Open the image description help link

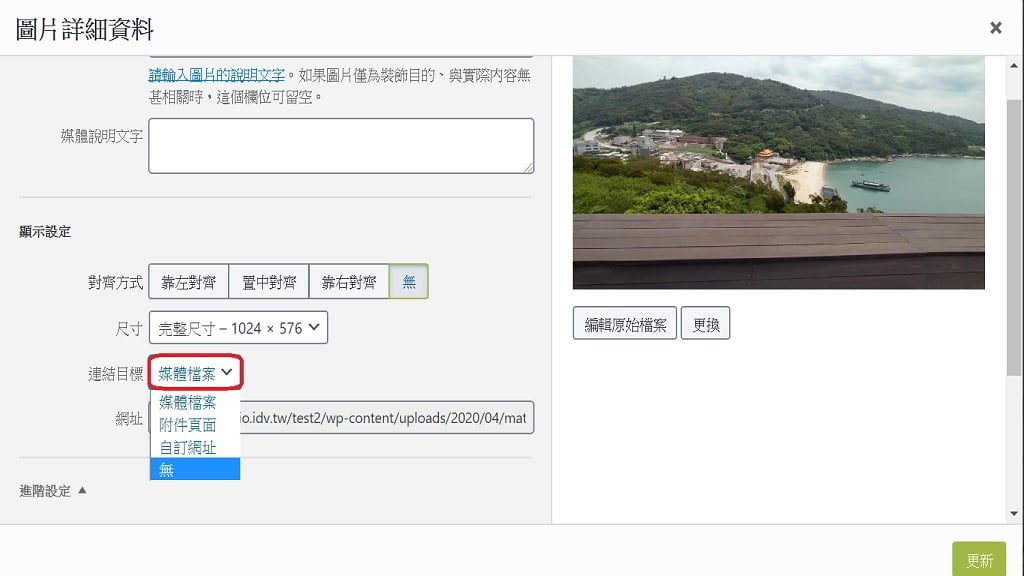click(x=217, y=74)
